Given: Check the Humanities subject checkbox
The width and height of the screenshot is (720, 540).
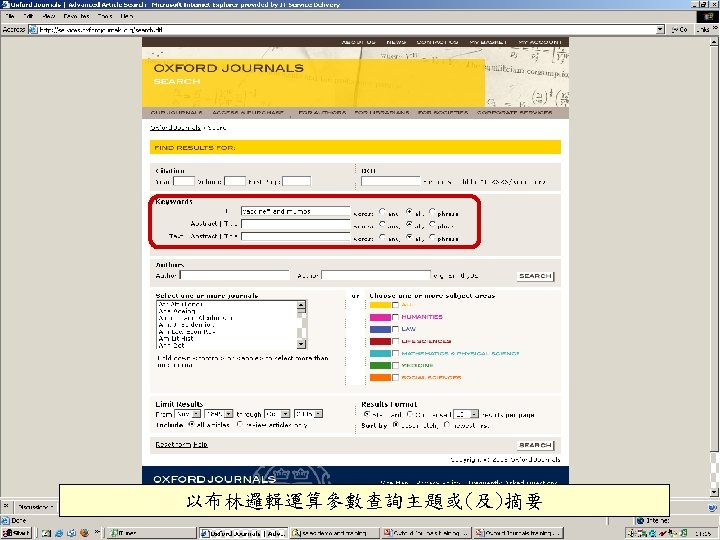Looking at the screenshot, I should 395,317.
